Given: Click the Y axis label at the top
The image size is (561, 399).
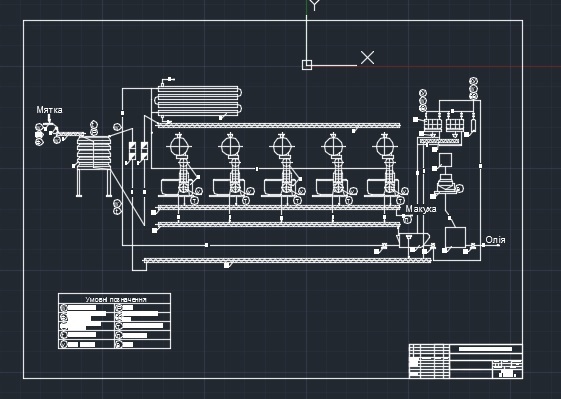Looking at the screenshot, I should [x=314, y=5].
